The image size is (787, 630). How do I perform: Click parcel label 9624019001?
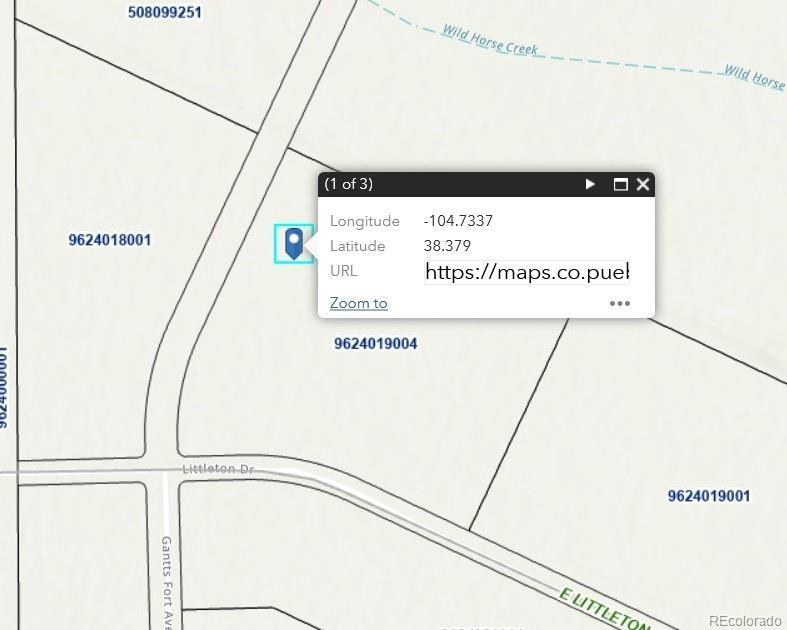(x=709, y=496)
